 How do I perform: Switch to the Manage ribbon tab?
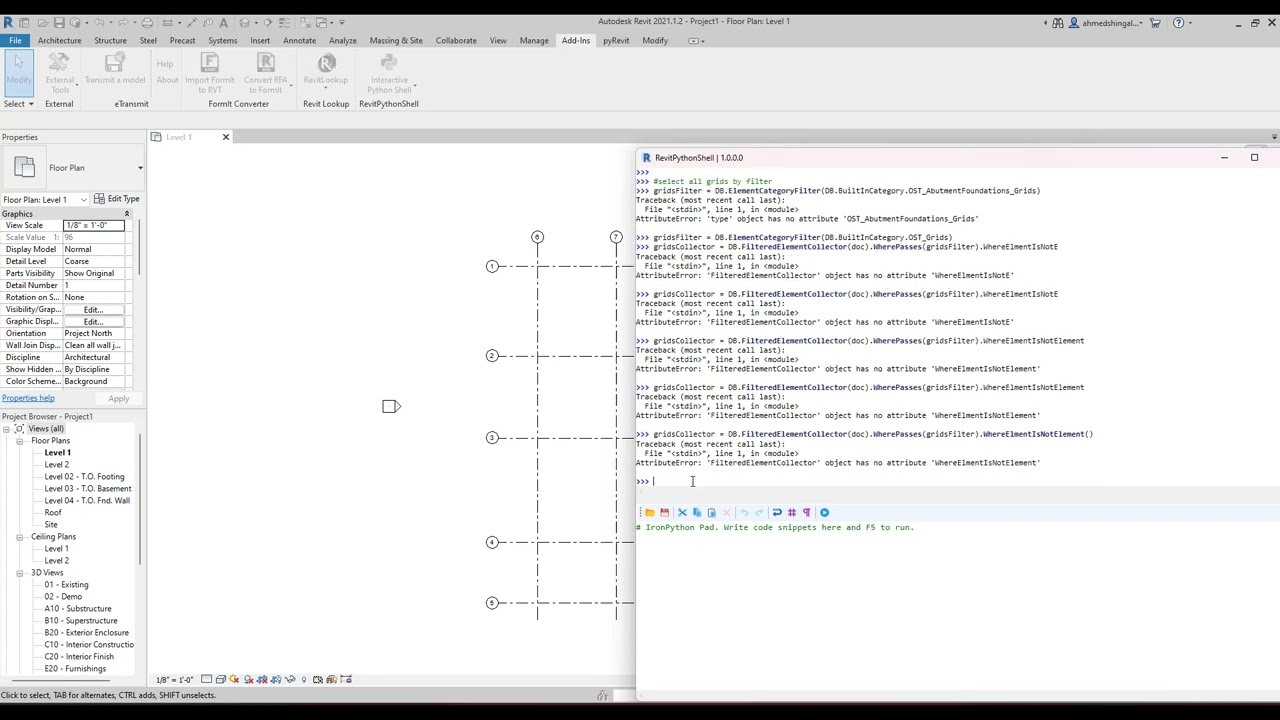pyautogui.click(x=534, y=41)
